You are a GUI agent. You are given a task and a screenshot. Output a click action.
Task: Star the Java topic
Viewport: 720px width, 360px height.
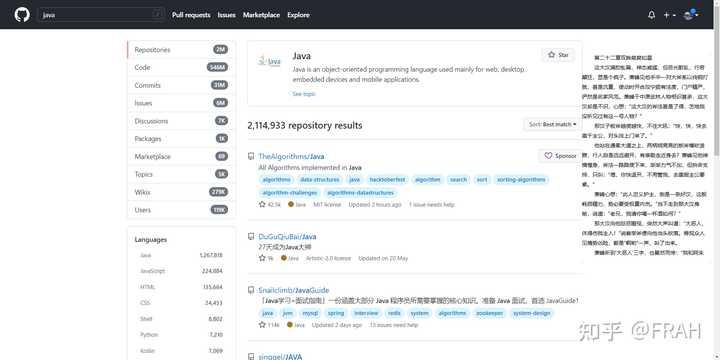558,55
